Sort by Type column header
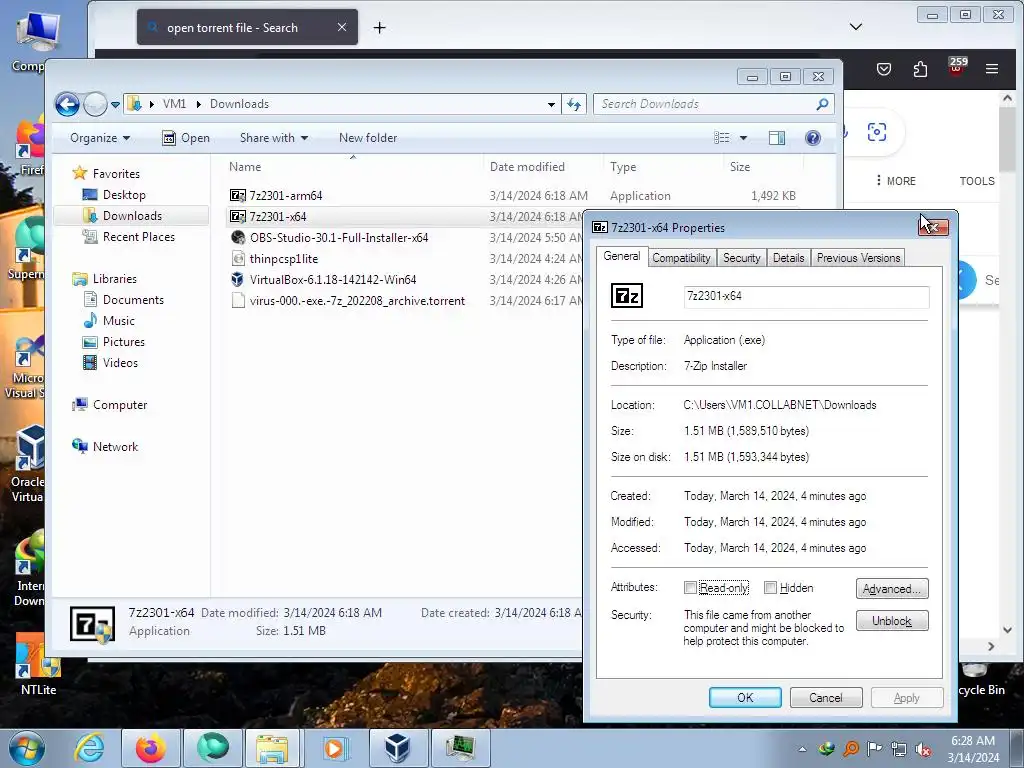The width and height of the screenshot is (1024, 768). pyautogui.click(x=623, y=167)
